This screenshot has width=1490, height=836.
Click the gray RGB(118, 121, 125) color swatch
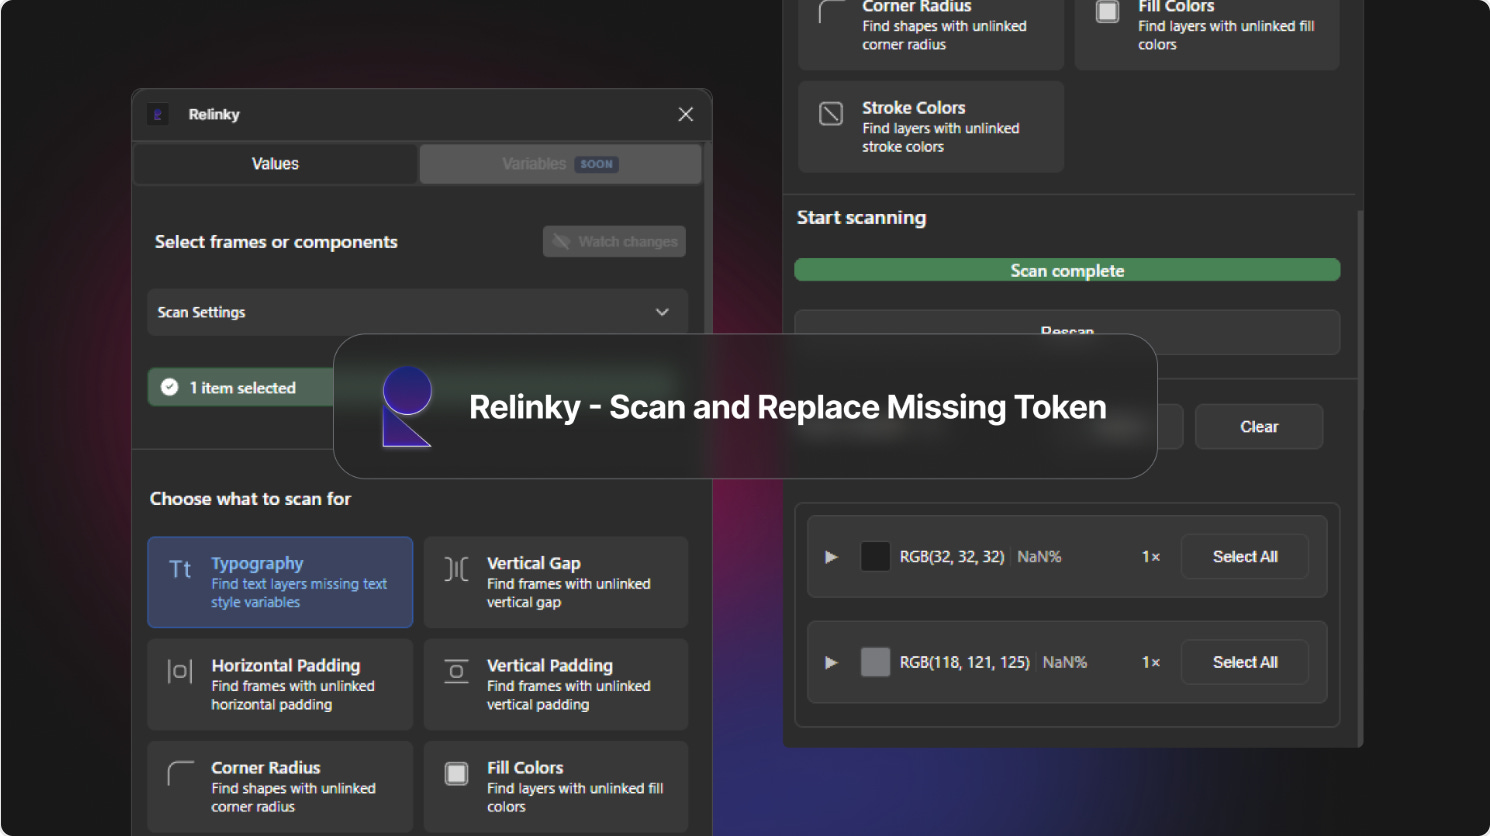click(875, 662)
